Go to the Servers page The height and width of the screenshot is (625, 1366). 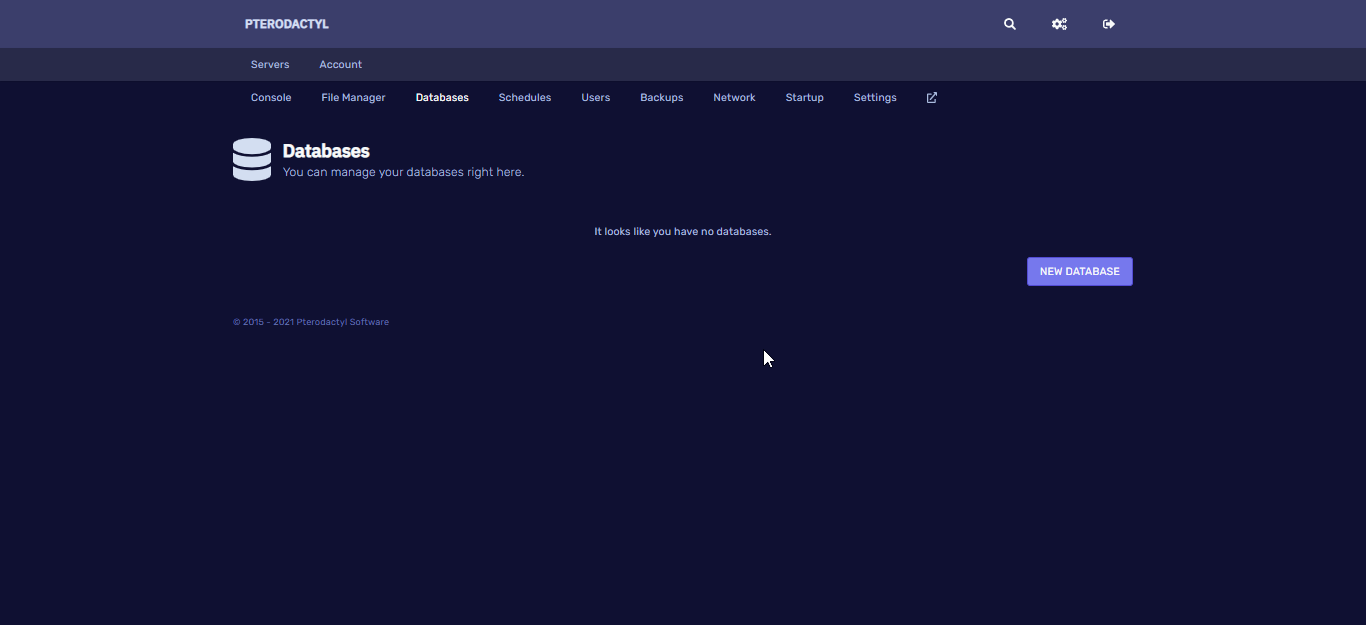(270, 65)
